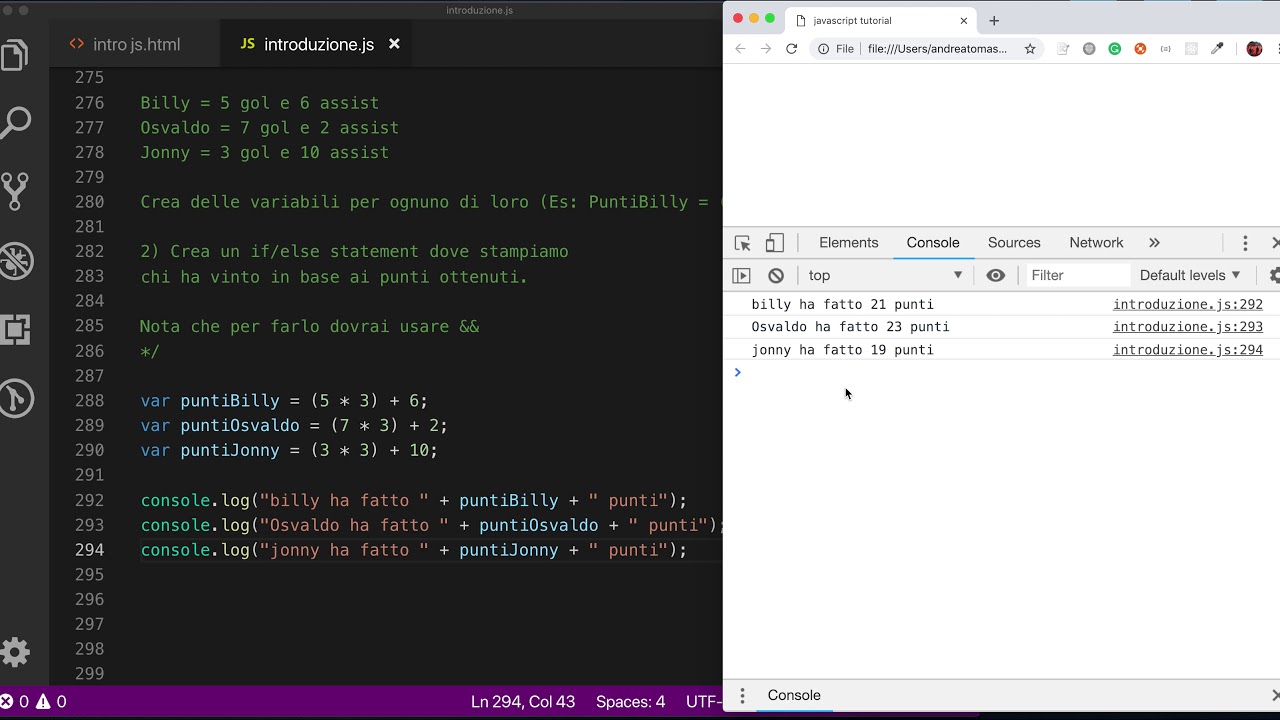This screenshot has height=720, width=1280.
Task: Open the introduzione.js:292 source link
Action: 1188,304
